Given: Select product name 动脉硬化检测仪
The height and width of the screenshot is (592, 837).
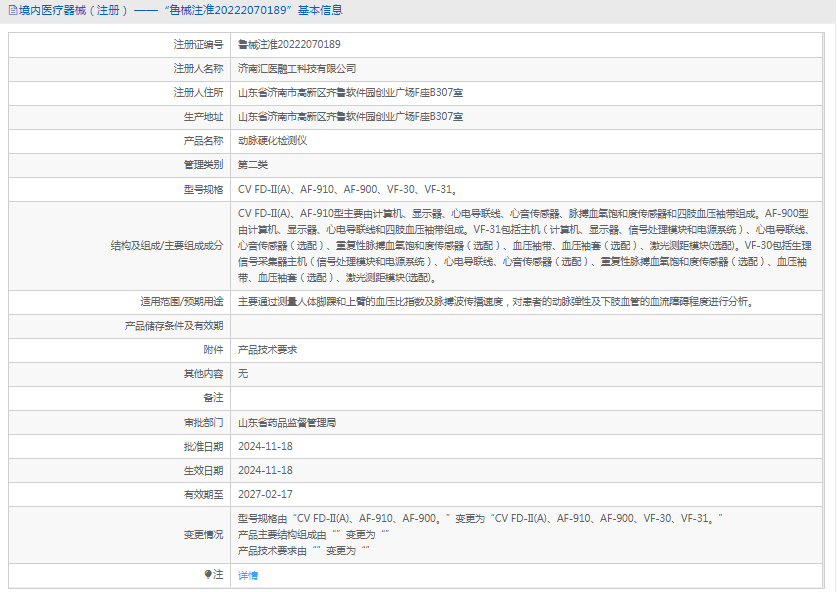Looking at the screenshot, I should (272, 141).
